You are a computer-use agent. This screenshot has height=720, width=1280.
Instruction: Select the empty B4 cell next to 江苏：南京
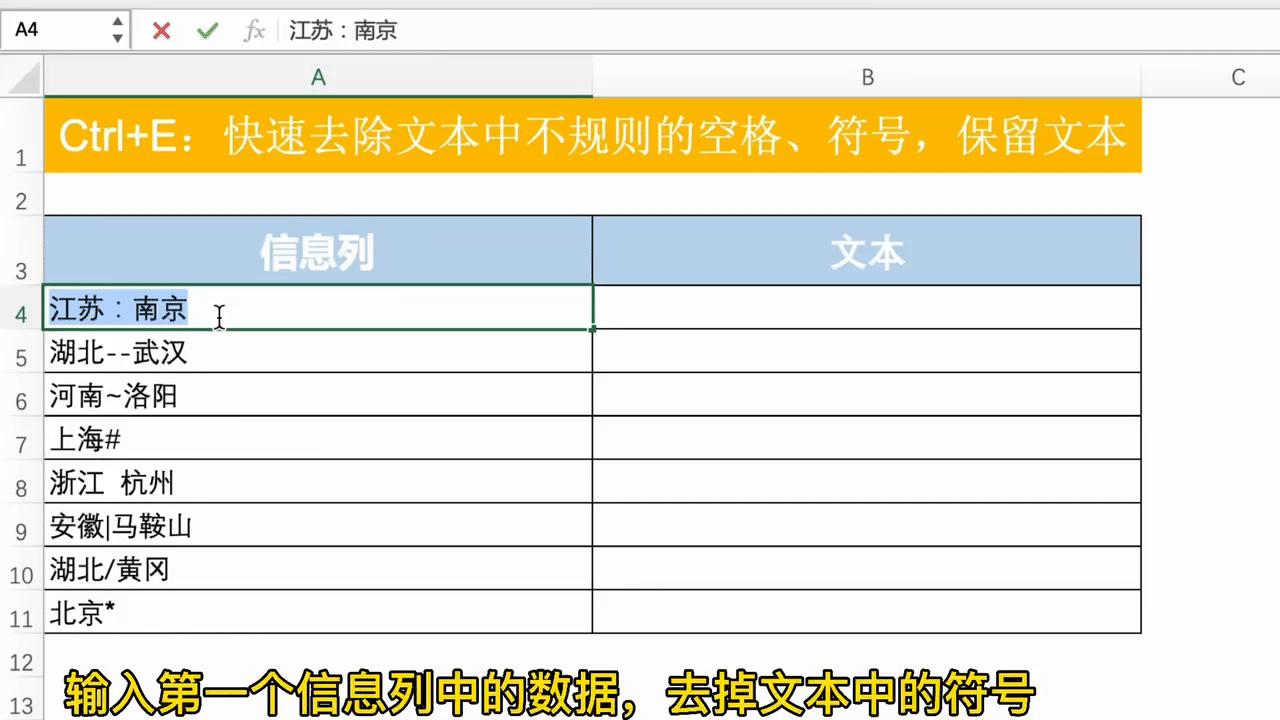click(x=867, y=308)
